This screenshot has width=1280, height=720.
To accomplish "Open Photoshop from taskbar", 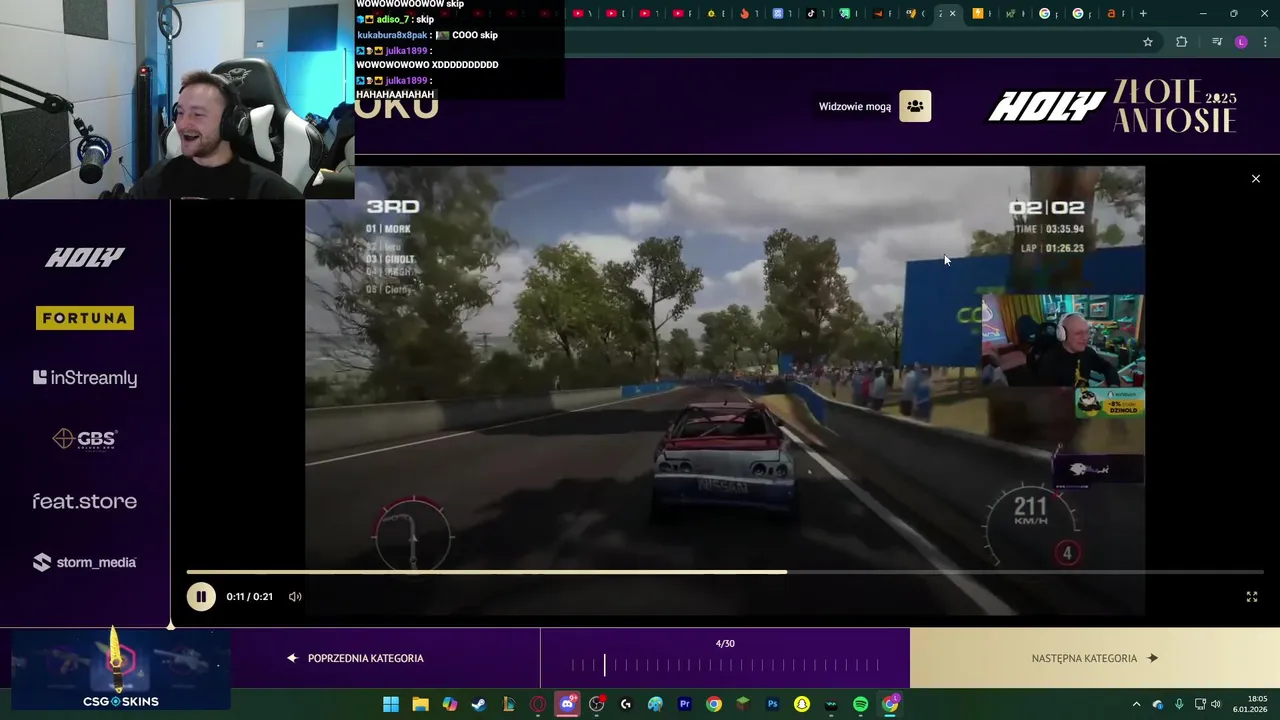I will [773, 704].
